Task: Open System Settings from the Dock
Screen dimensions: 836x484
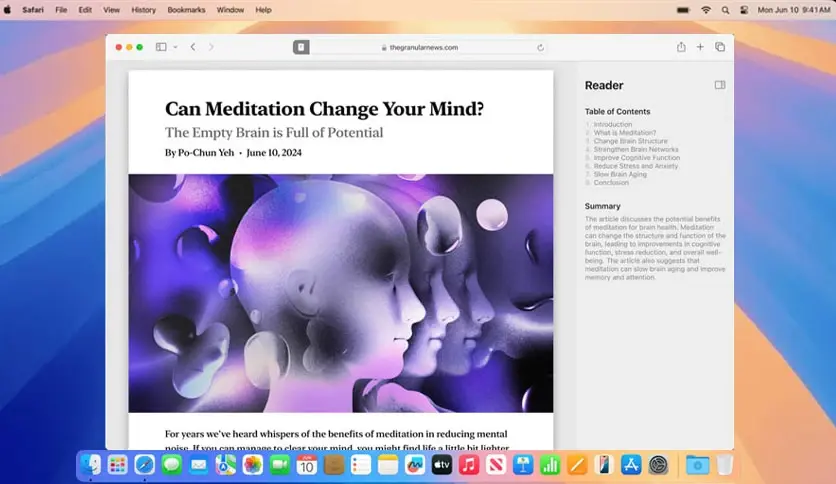Action: (x=658, y=465)
